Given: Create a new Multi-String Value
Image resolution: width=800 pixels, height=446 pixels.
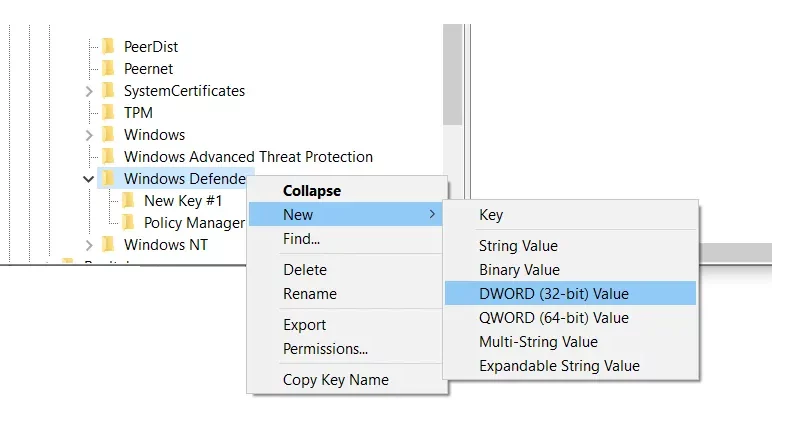Looking at the screenshot, I should 570,341.
